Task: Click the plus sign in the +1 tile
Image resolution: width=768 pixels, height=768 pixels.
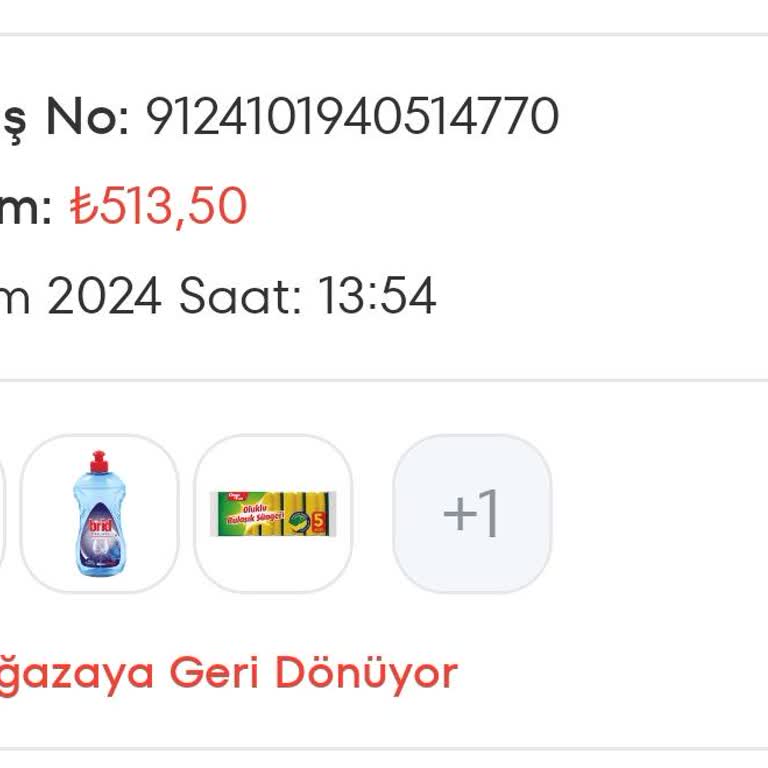Action: (x=460, y=514)
